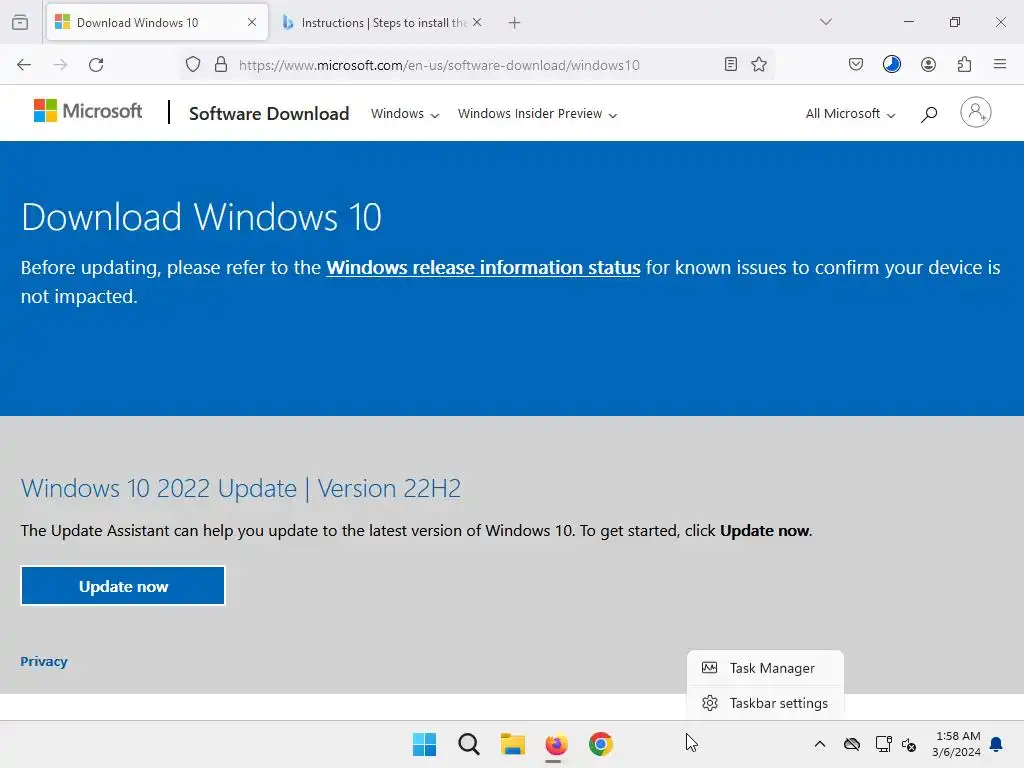Go back to the previous page
Image resolution: width=1024 pixels, height=768 pixels.
[24, 65]
